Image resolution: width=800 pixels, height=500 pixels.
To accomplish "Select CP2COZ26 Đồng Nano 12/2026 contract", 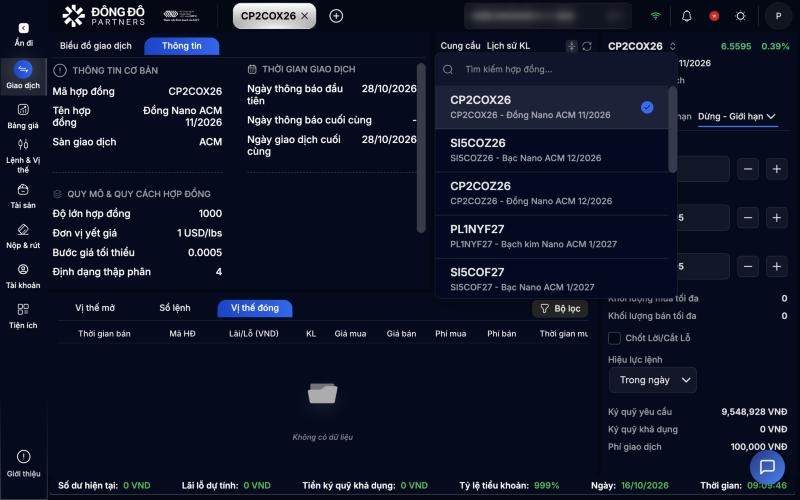I will point(552,193).
